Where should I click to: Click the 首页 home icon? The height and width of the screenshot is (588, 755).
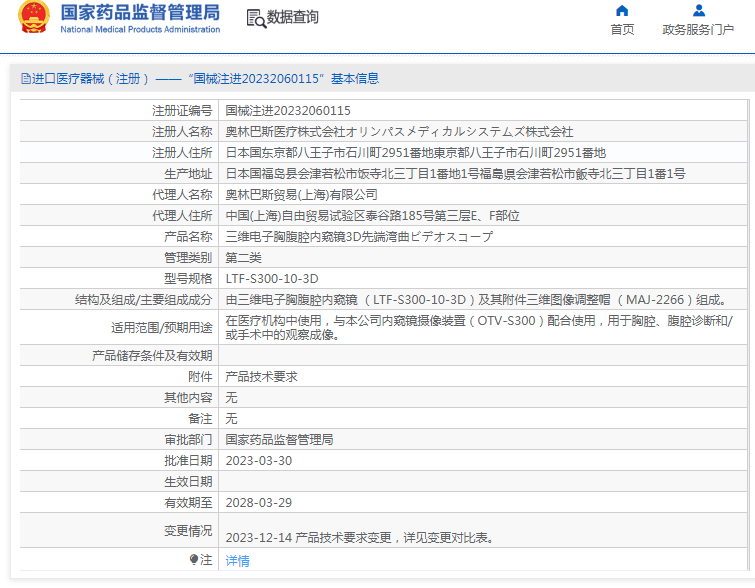(x=622, y=11)
